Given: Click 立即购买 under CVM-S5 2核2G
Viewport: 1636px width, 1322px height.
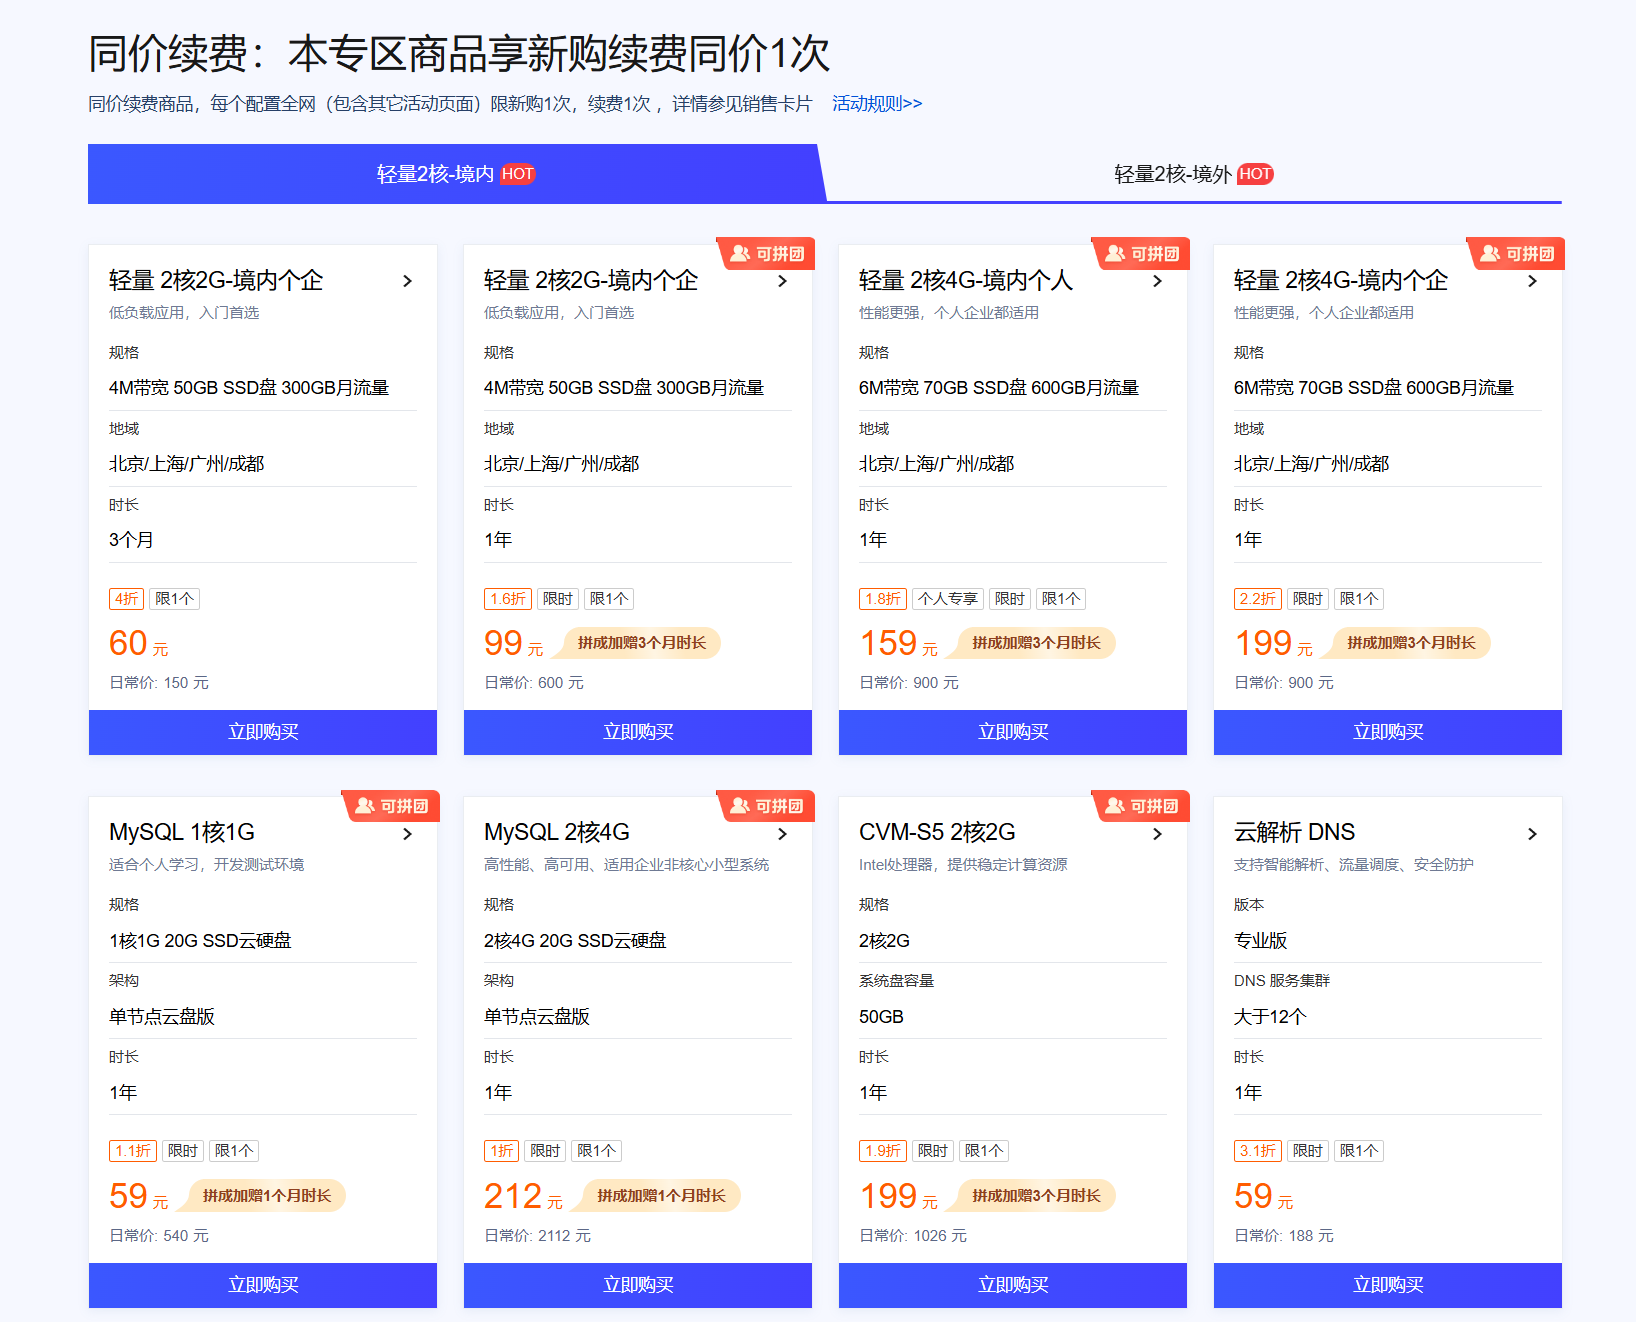Looking at the screenshot, I should tap(1013, 1285).
